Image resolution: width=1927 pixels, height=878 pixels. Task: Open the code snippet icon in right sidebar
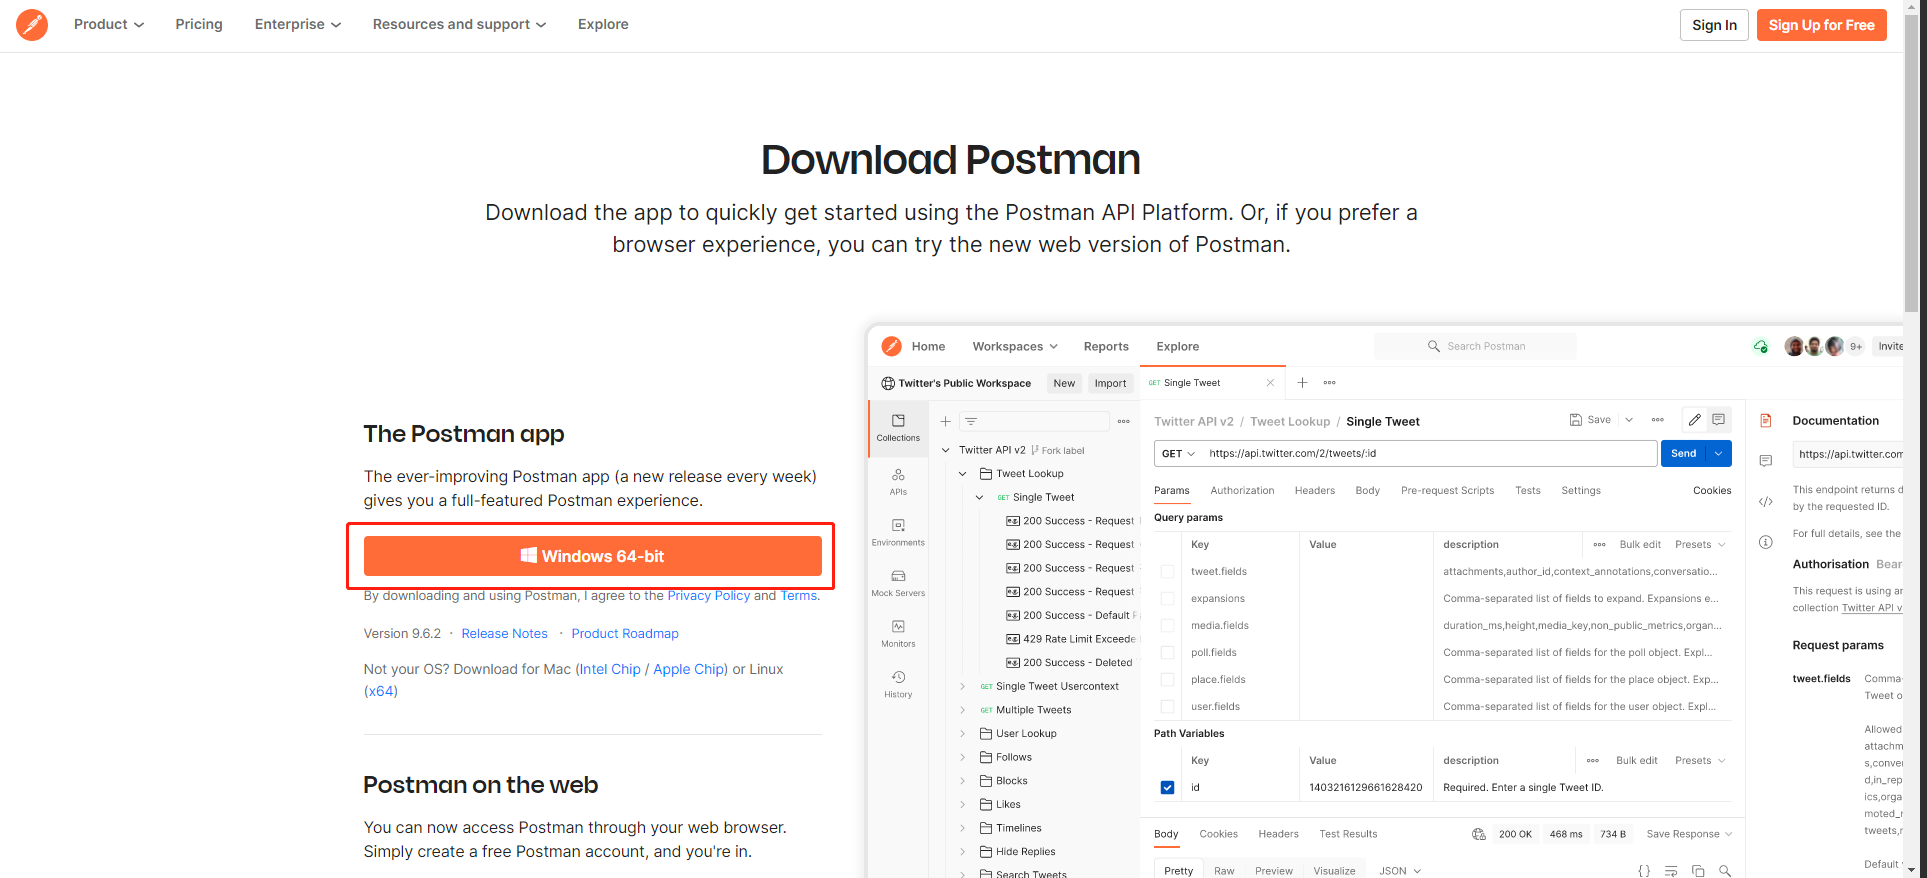(x=1765, y=502)
